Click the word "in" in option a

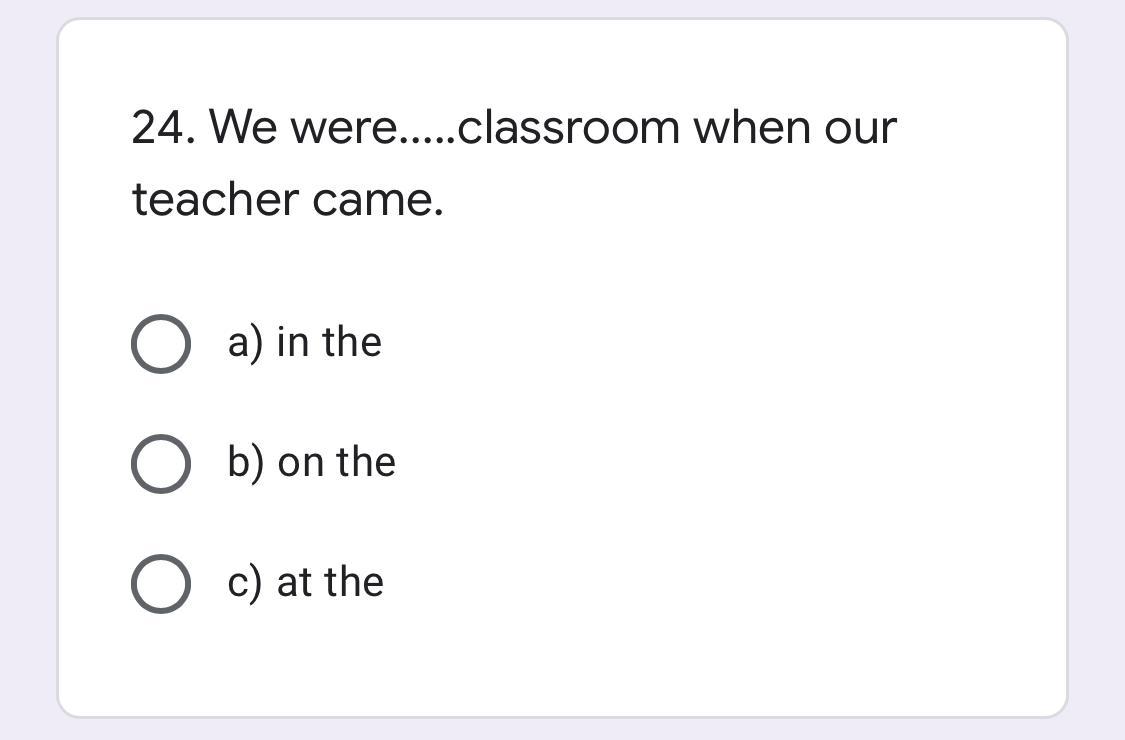point(292,343)
